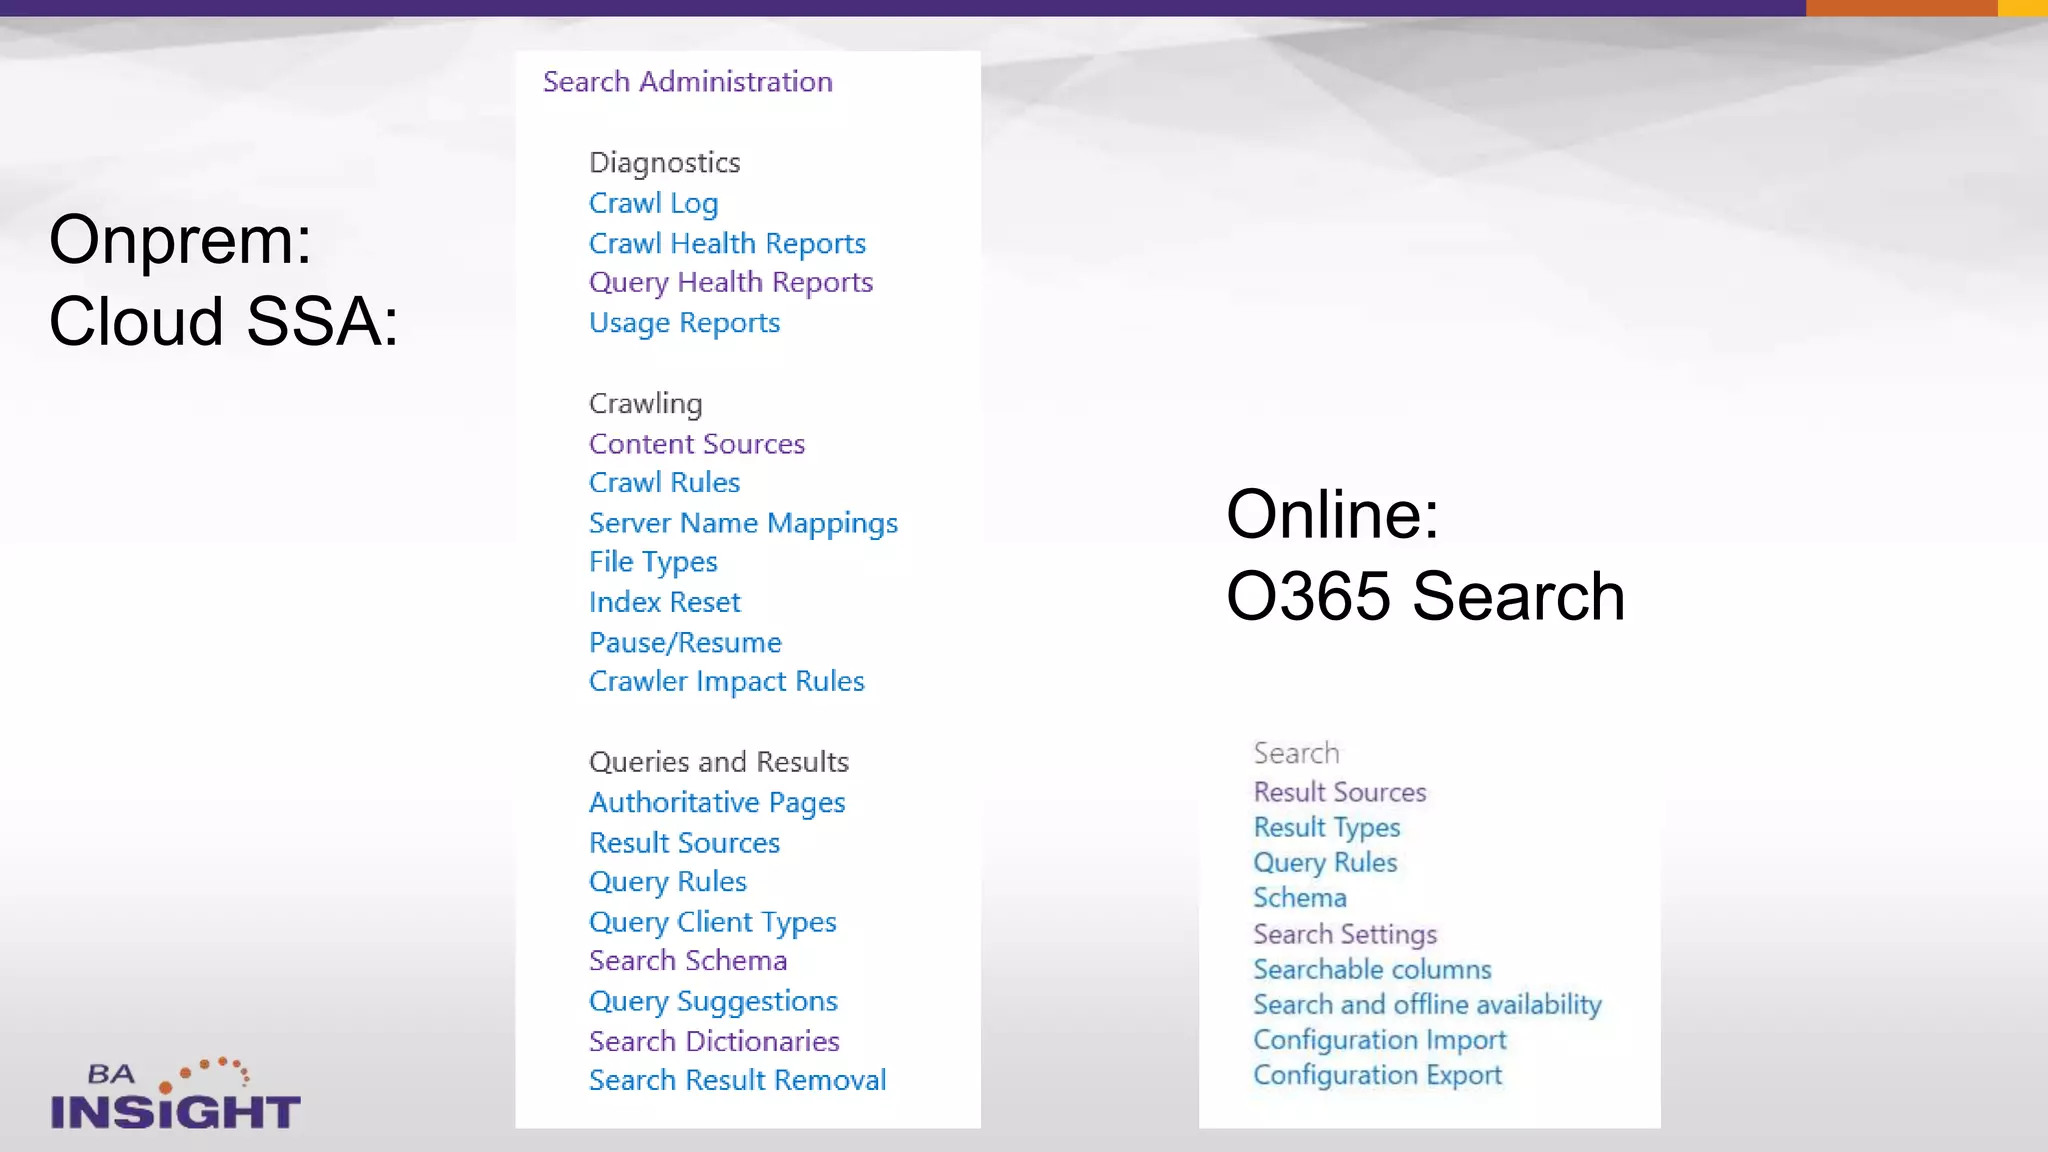Open Result Types in Online panel
This screenshot has width=2048, height=1152.
1326,828
